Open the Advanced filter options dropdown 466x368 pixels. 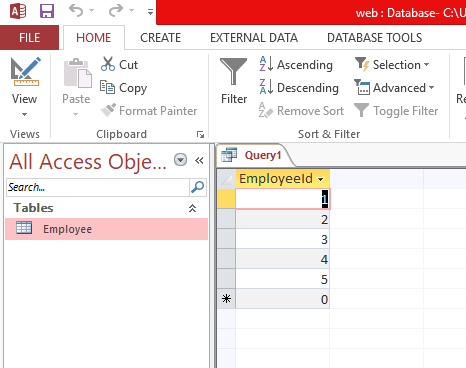click(395, 88)
